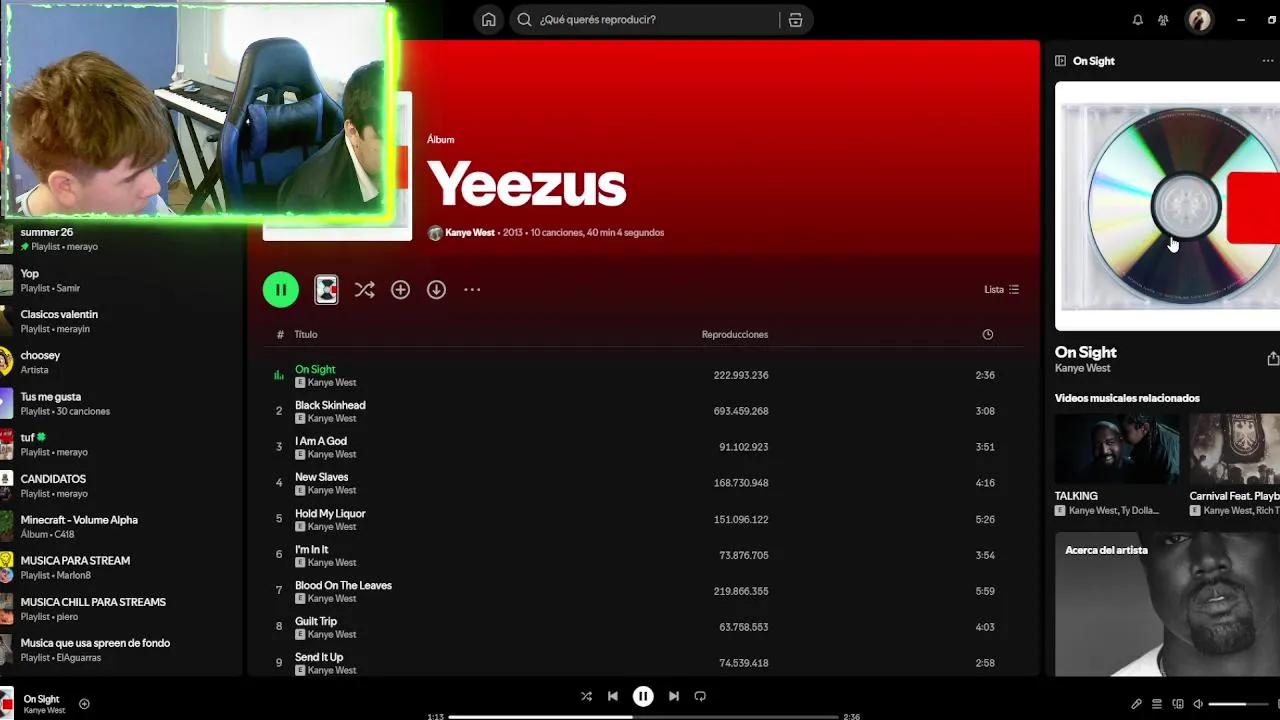This screenshot has height=720, width=1280.
Task: Open Acerca del artista card
Action: tap(1167, 604)
